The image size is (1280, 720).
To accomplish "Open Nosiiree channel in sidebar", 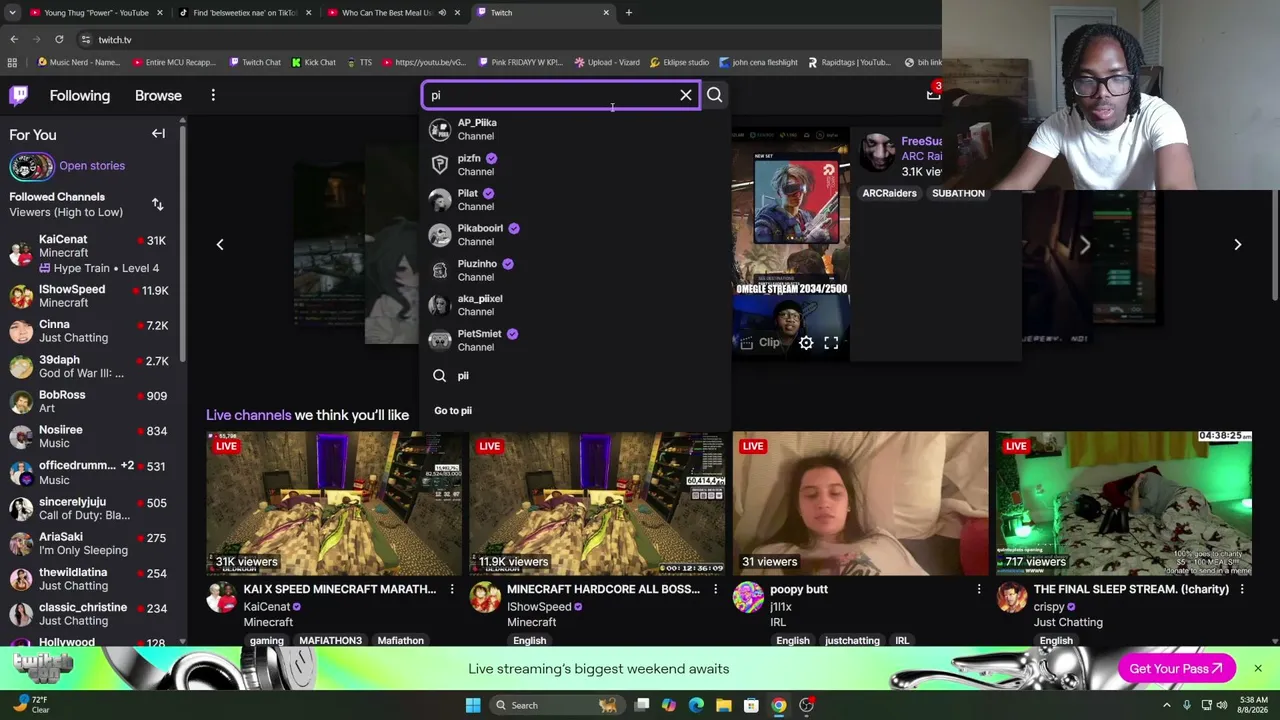I will pos(90,436).
